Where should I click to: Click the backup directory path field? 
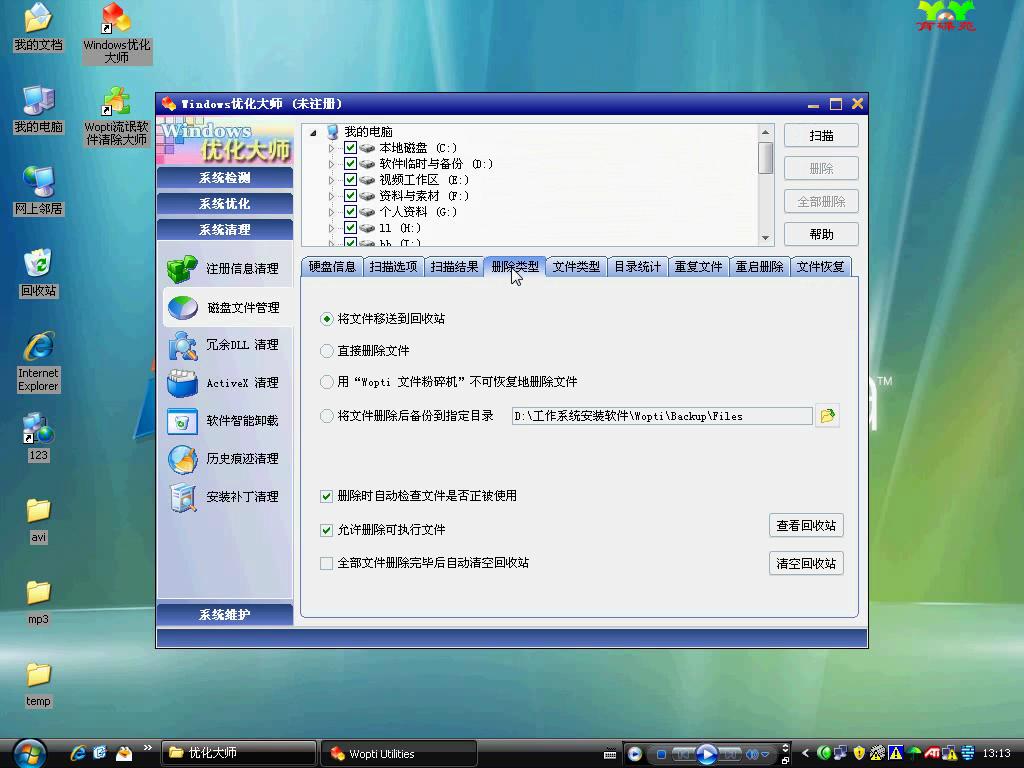[662, 416]
